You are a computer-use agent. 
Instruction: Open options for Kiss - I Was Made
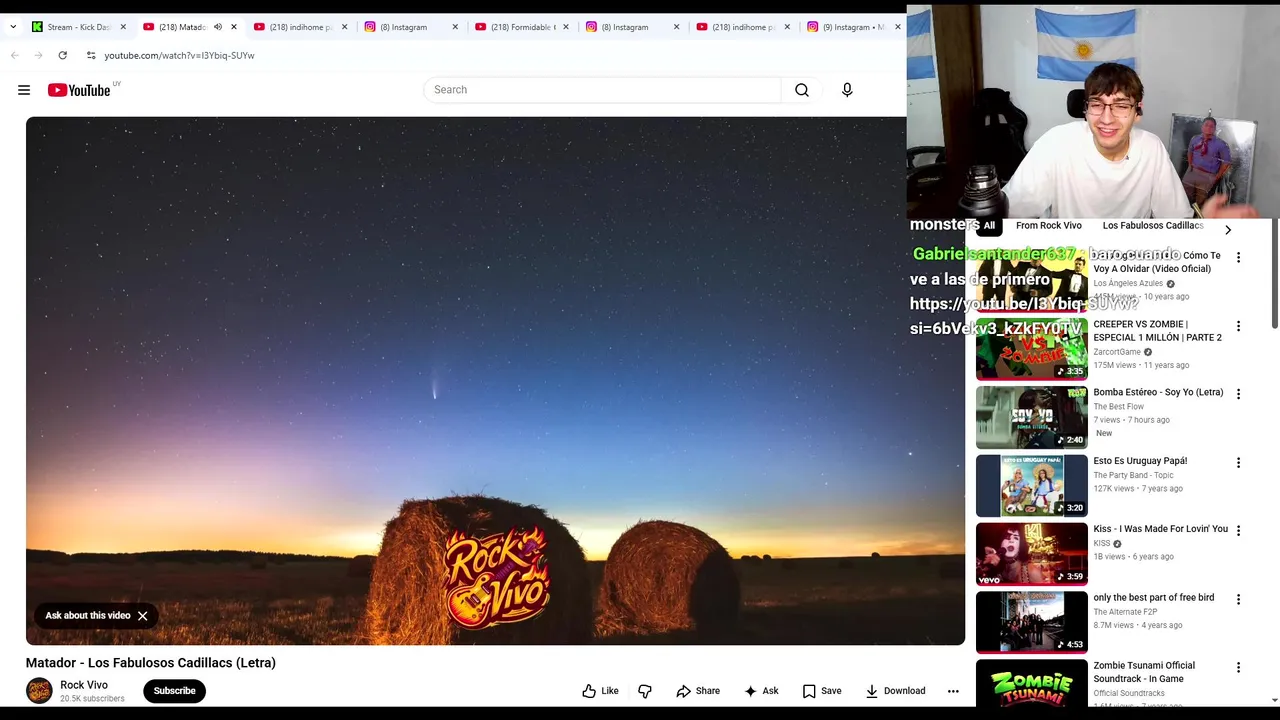tap(1238, 531)
